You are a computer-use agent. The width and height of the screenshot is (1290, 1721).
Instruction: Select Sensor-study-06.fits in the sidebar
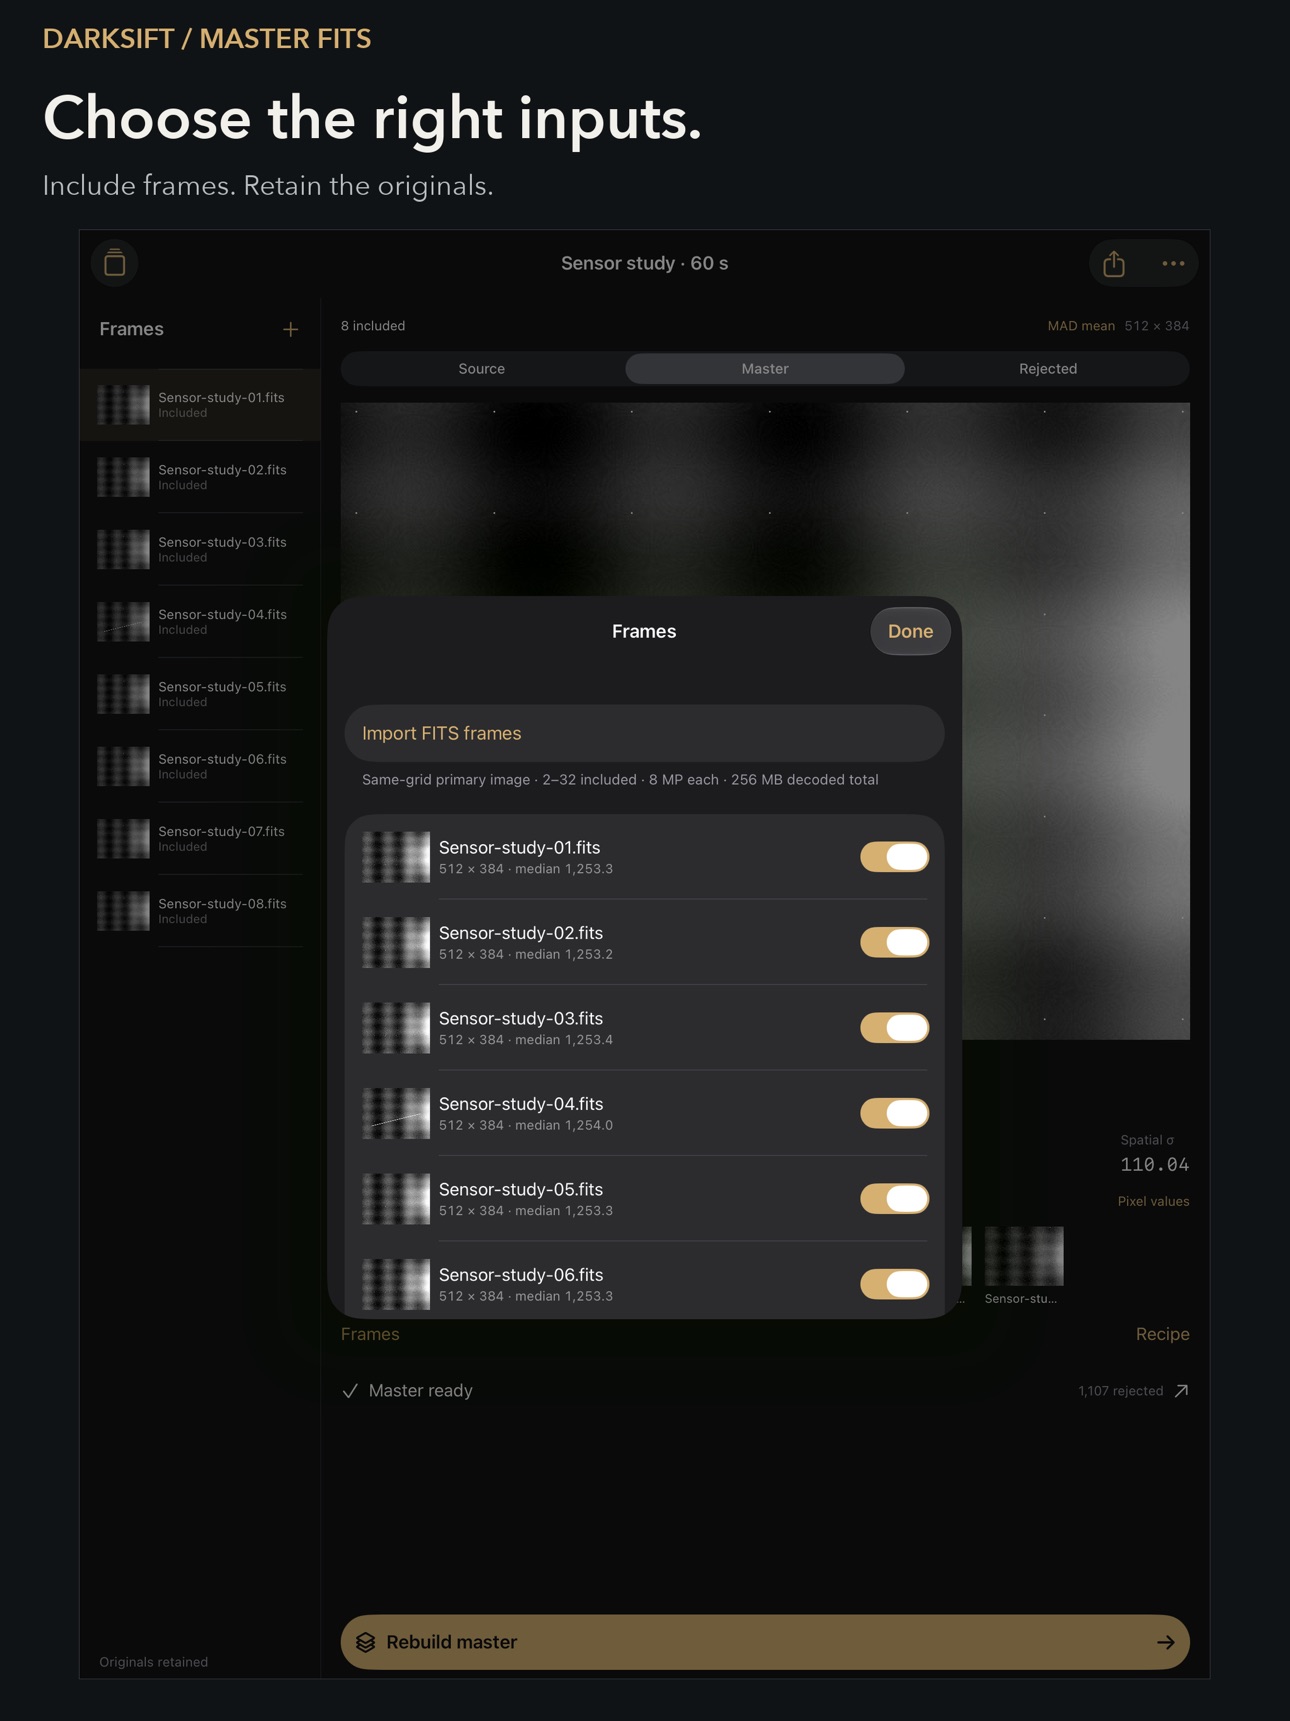200,766
